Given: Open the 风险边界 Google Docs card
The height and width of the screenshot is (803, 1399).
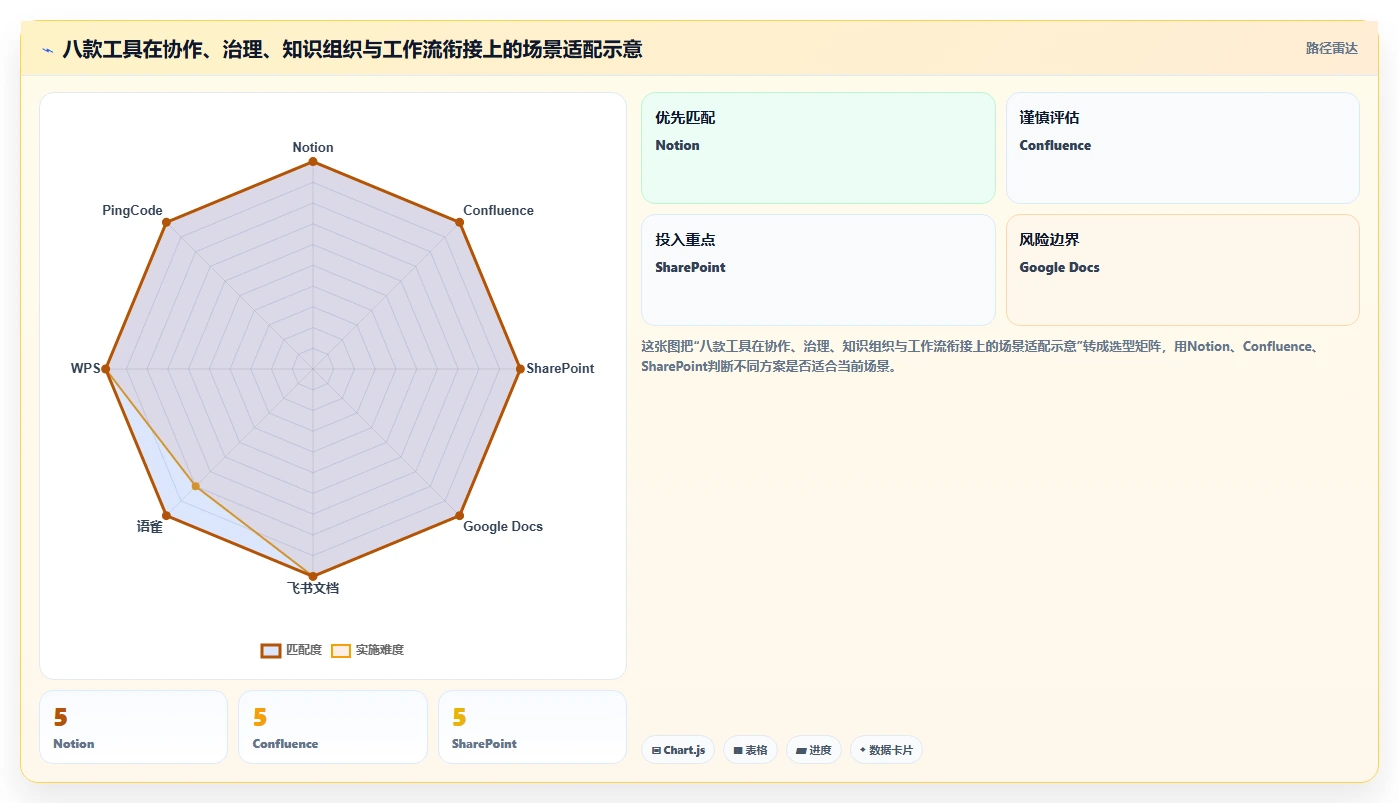Looking at the screenshot, I should (x=1182, y=270).
